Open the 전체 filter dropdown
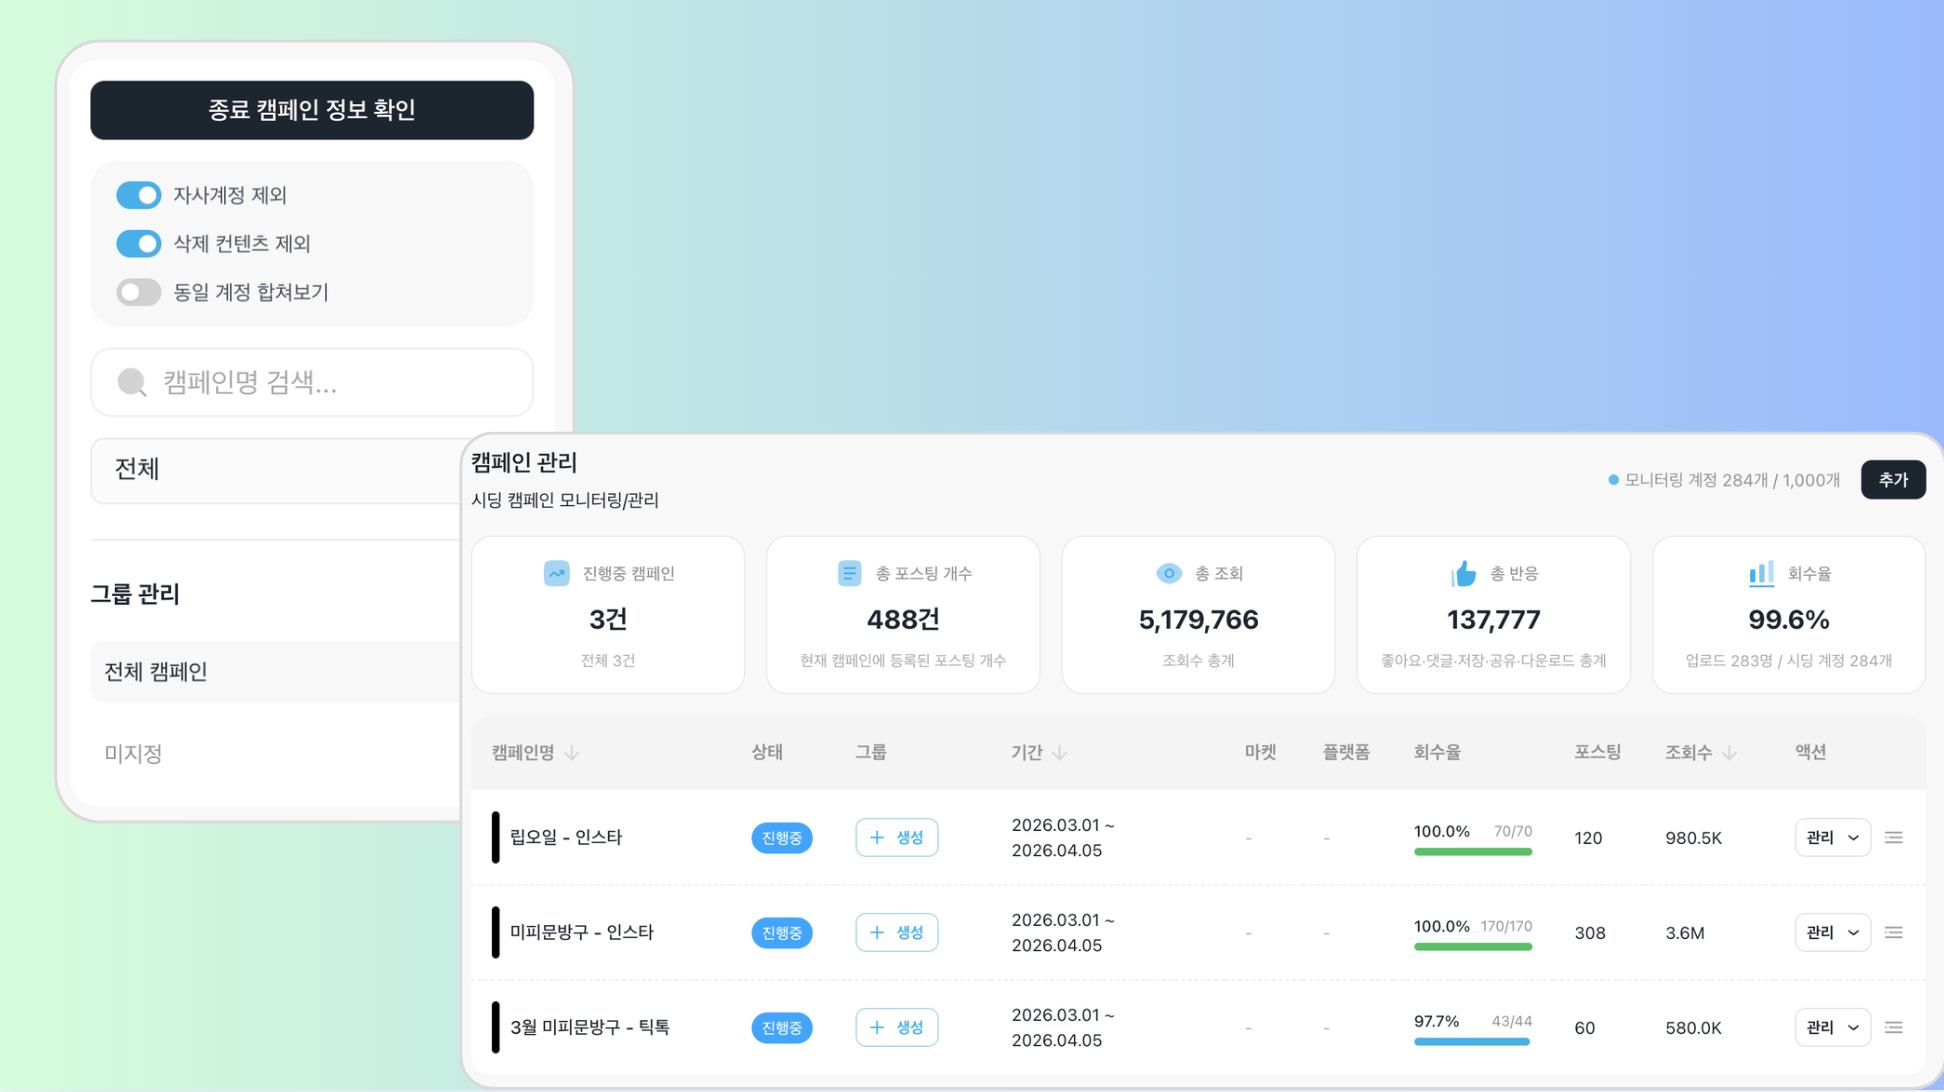 tap(275, 470)
